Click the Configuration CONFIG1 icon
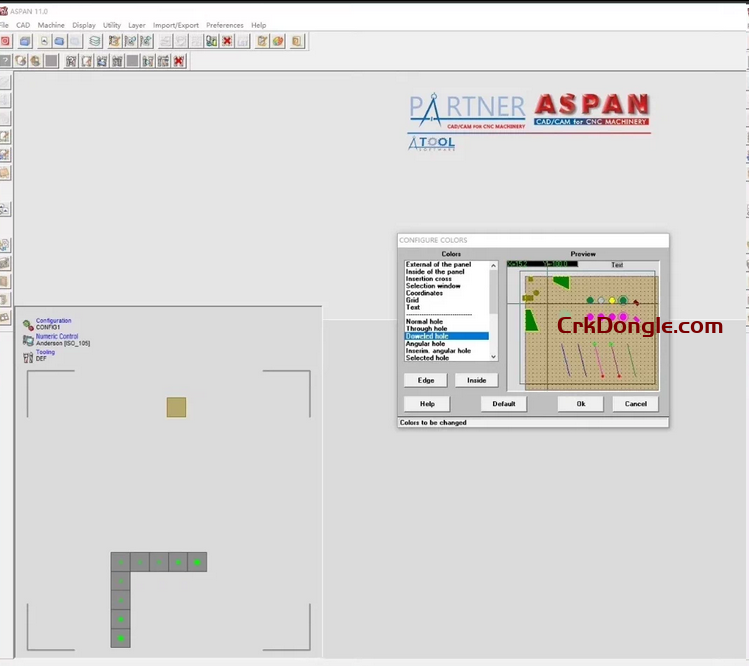 pos(28,325)
